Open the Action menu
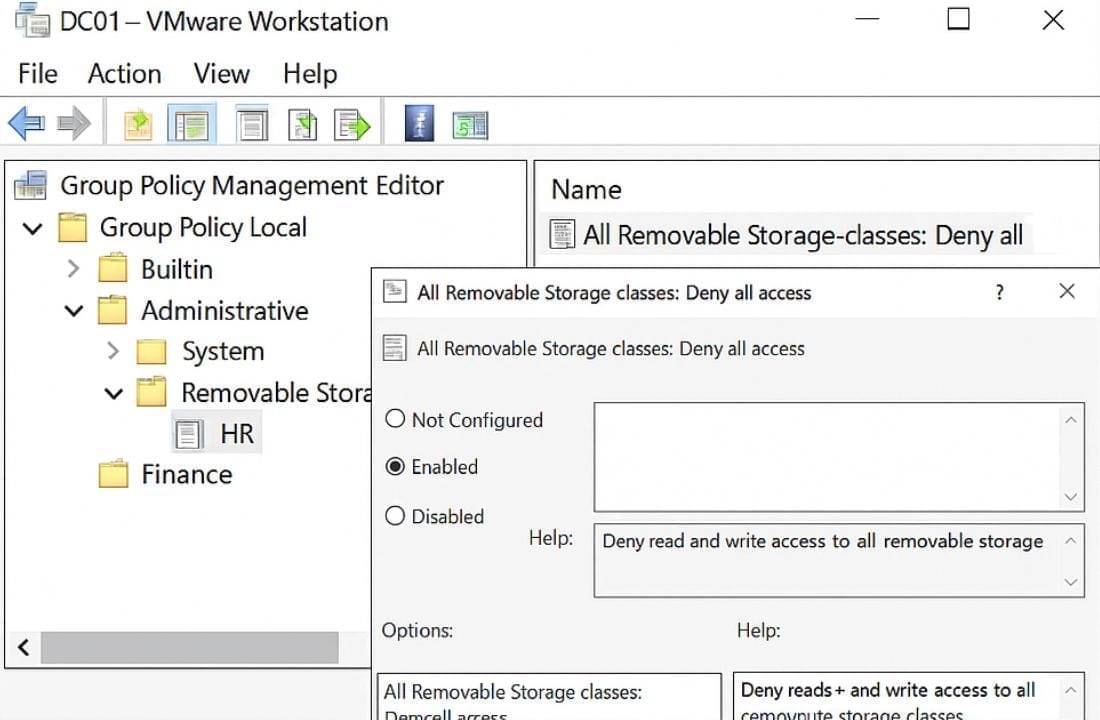This screenshot has width=1100, height=720. pos(124,74)
